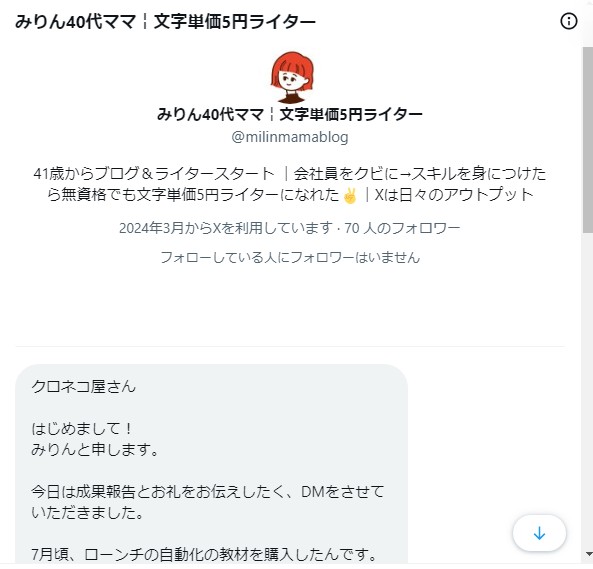This screenshot has width=593, height=569.
Task: Click the vertical scrollbar thumb
Action: pos(588,140)
